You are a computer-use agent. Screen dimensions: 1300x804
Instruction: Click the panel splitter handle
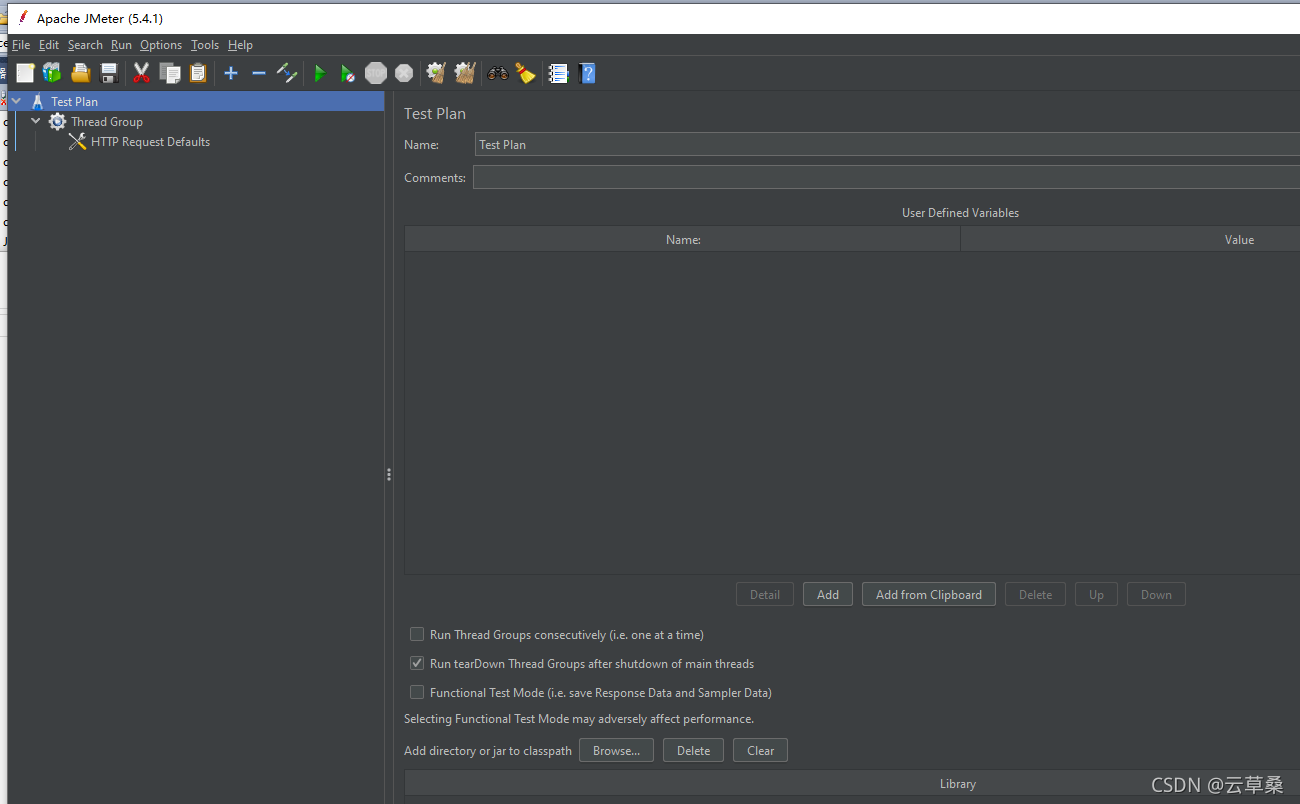click(389, 475)
